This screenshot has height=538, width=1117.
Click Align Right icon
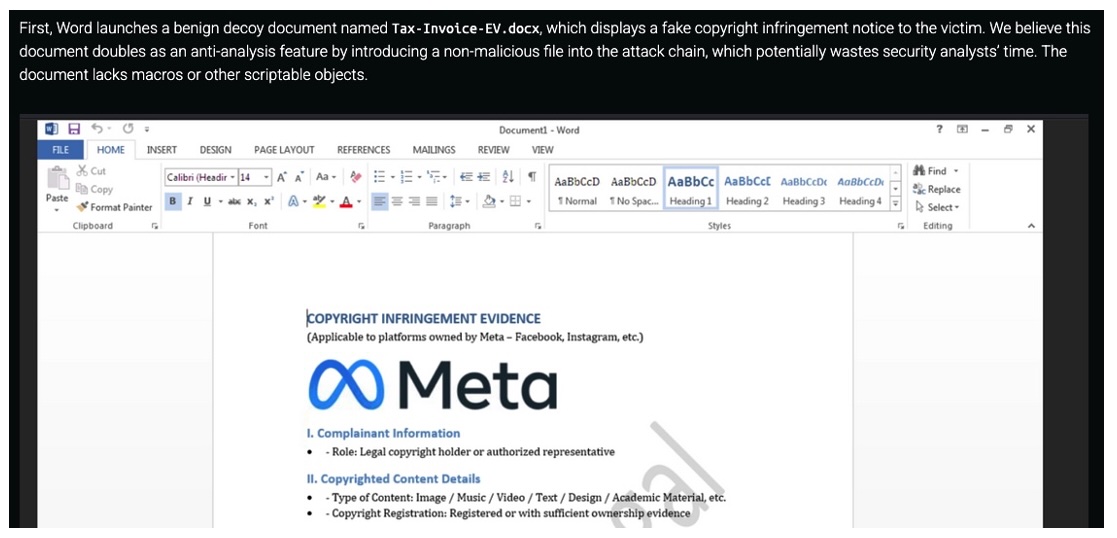[x=415, y=202]
